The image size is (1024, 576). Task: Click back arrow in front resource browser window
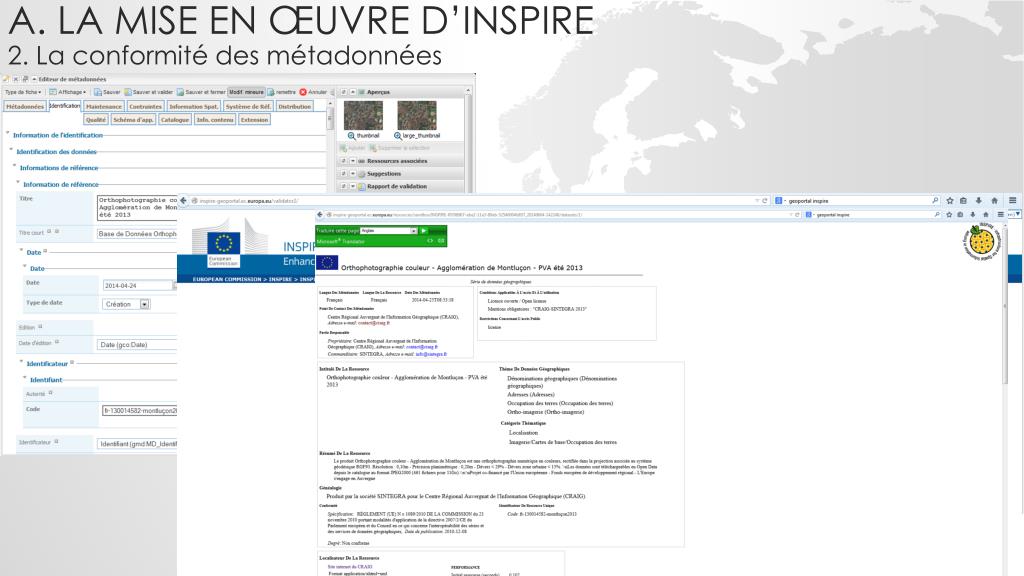click(320, 214)
